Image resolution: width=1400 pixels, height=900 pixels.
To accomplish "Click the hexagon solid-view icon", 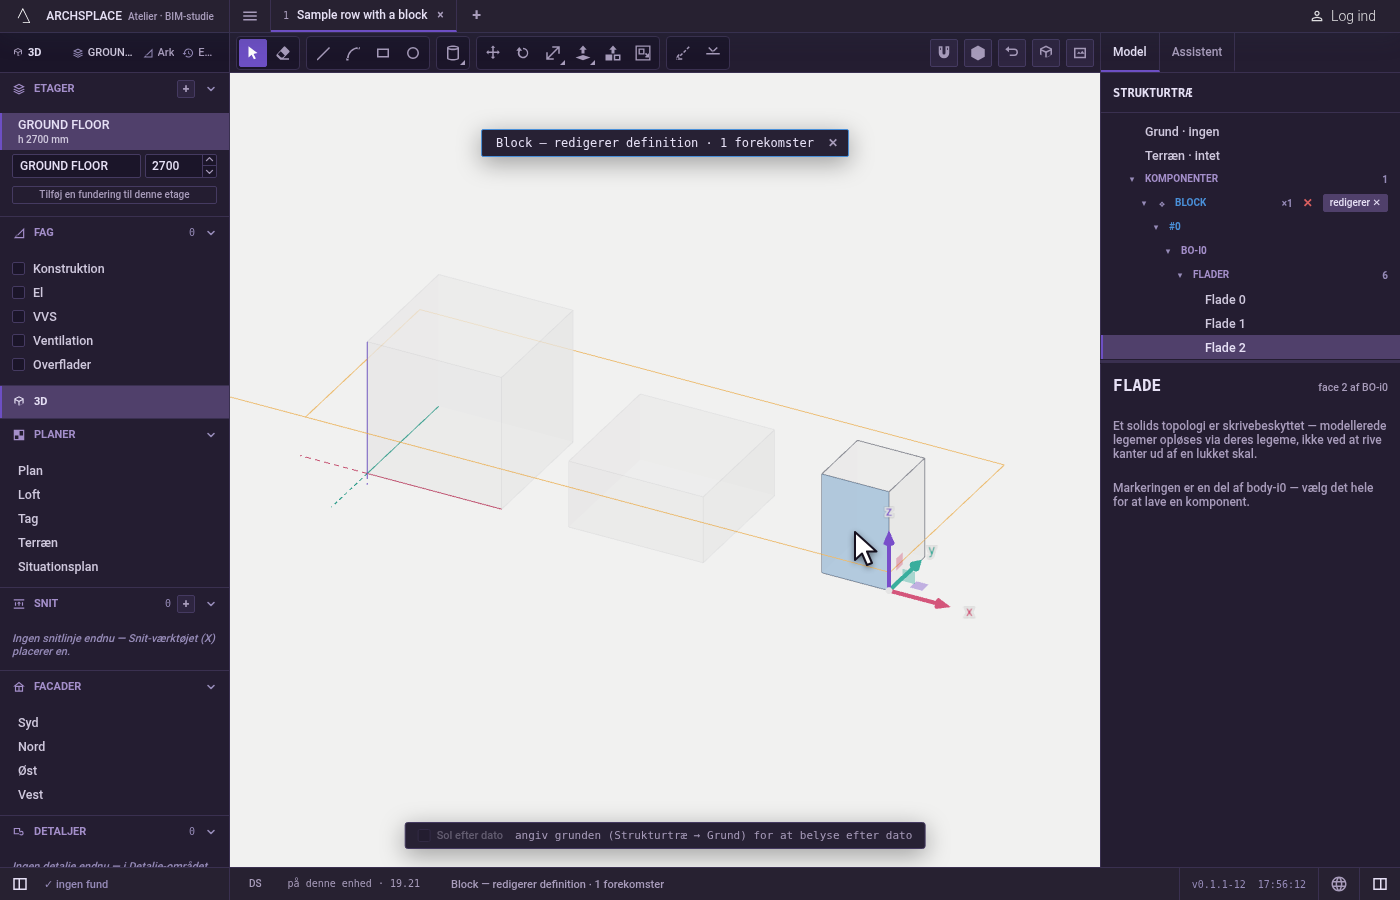I will tap(978, 53).
